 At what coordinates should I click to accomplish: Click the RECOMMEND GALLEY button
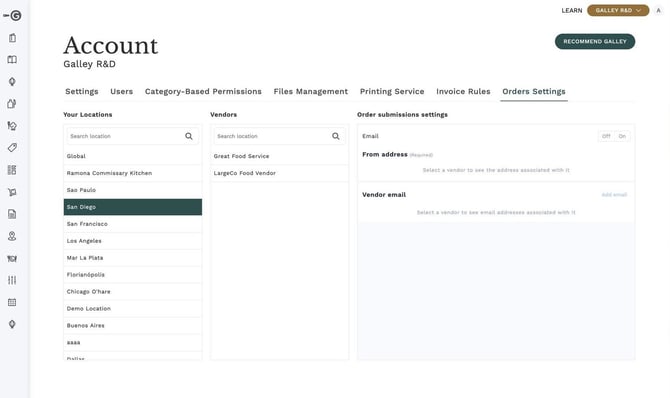click(595, 41)
